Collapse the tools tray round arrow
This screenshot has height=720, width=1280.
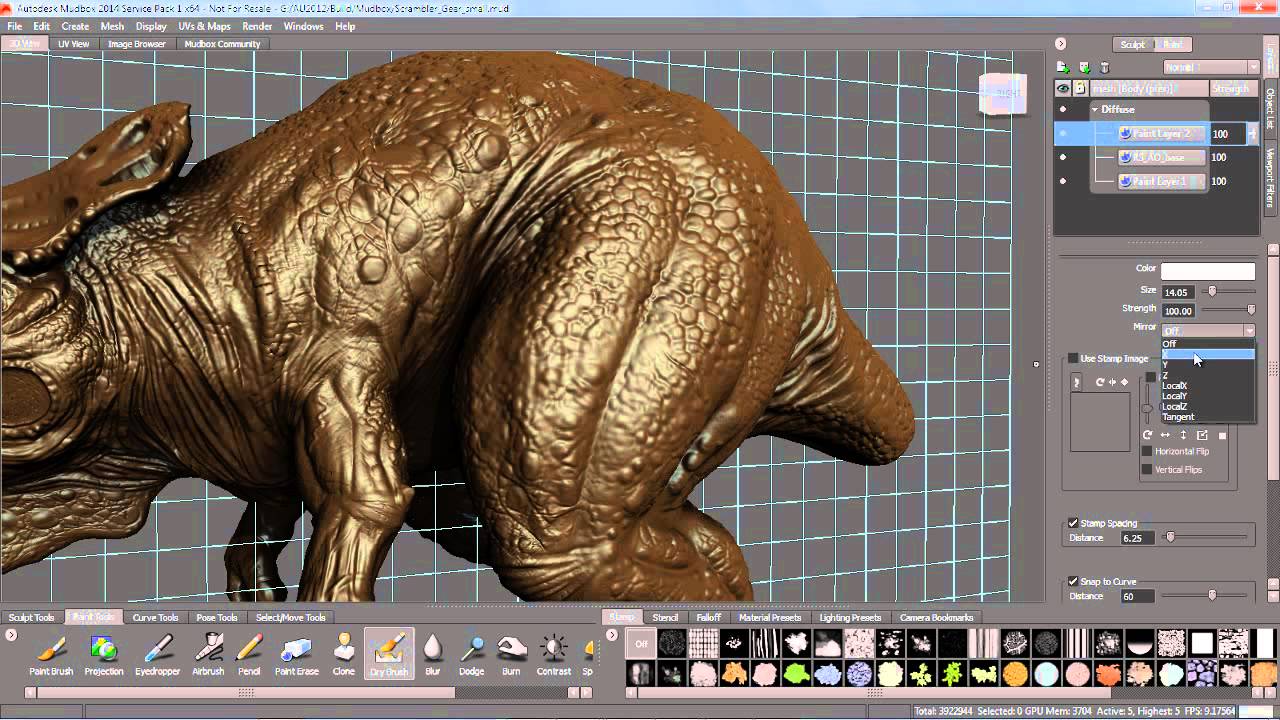click(11, 634)
